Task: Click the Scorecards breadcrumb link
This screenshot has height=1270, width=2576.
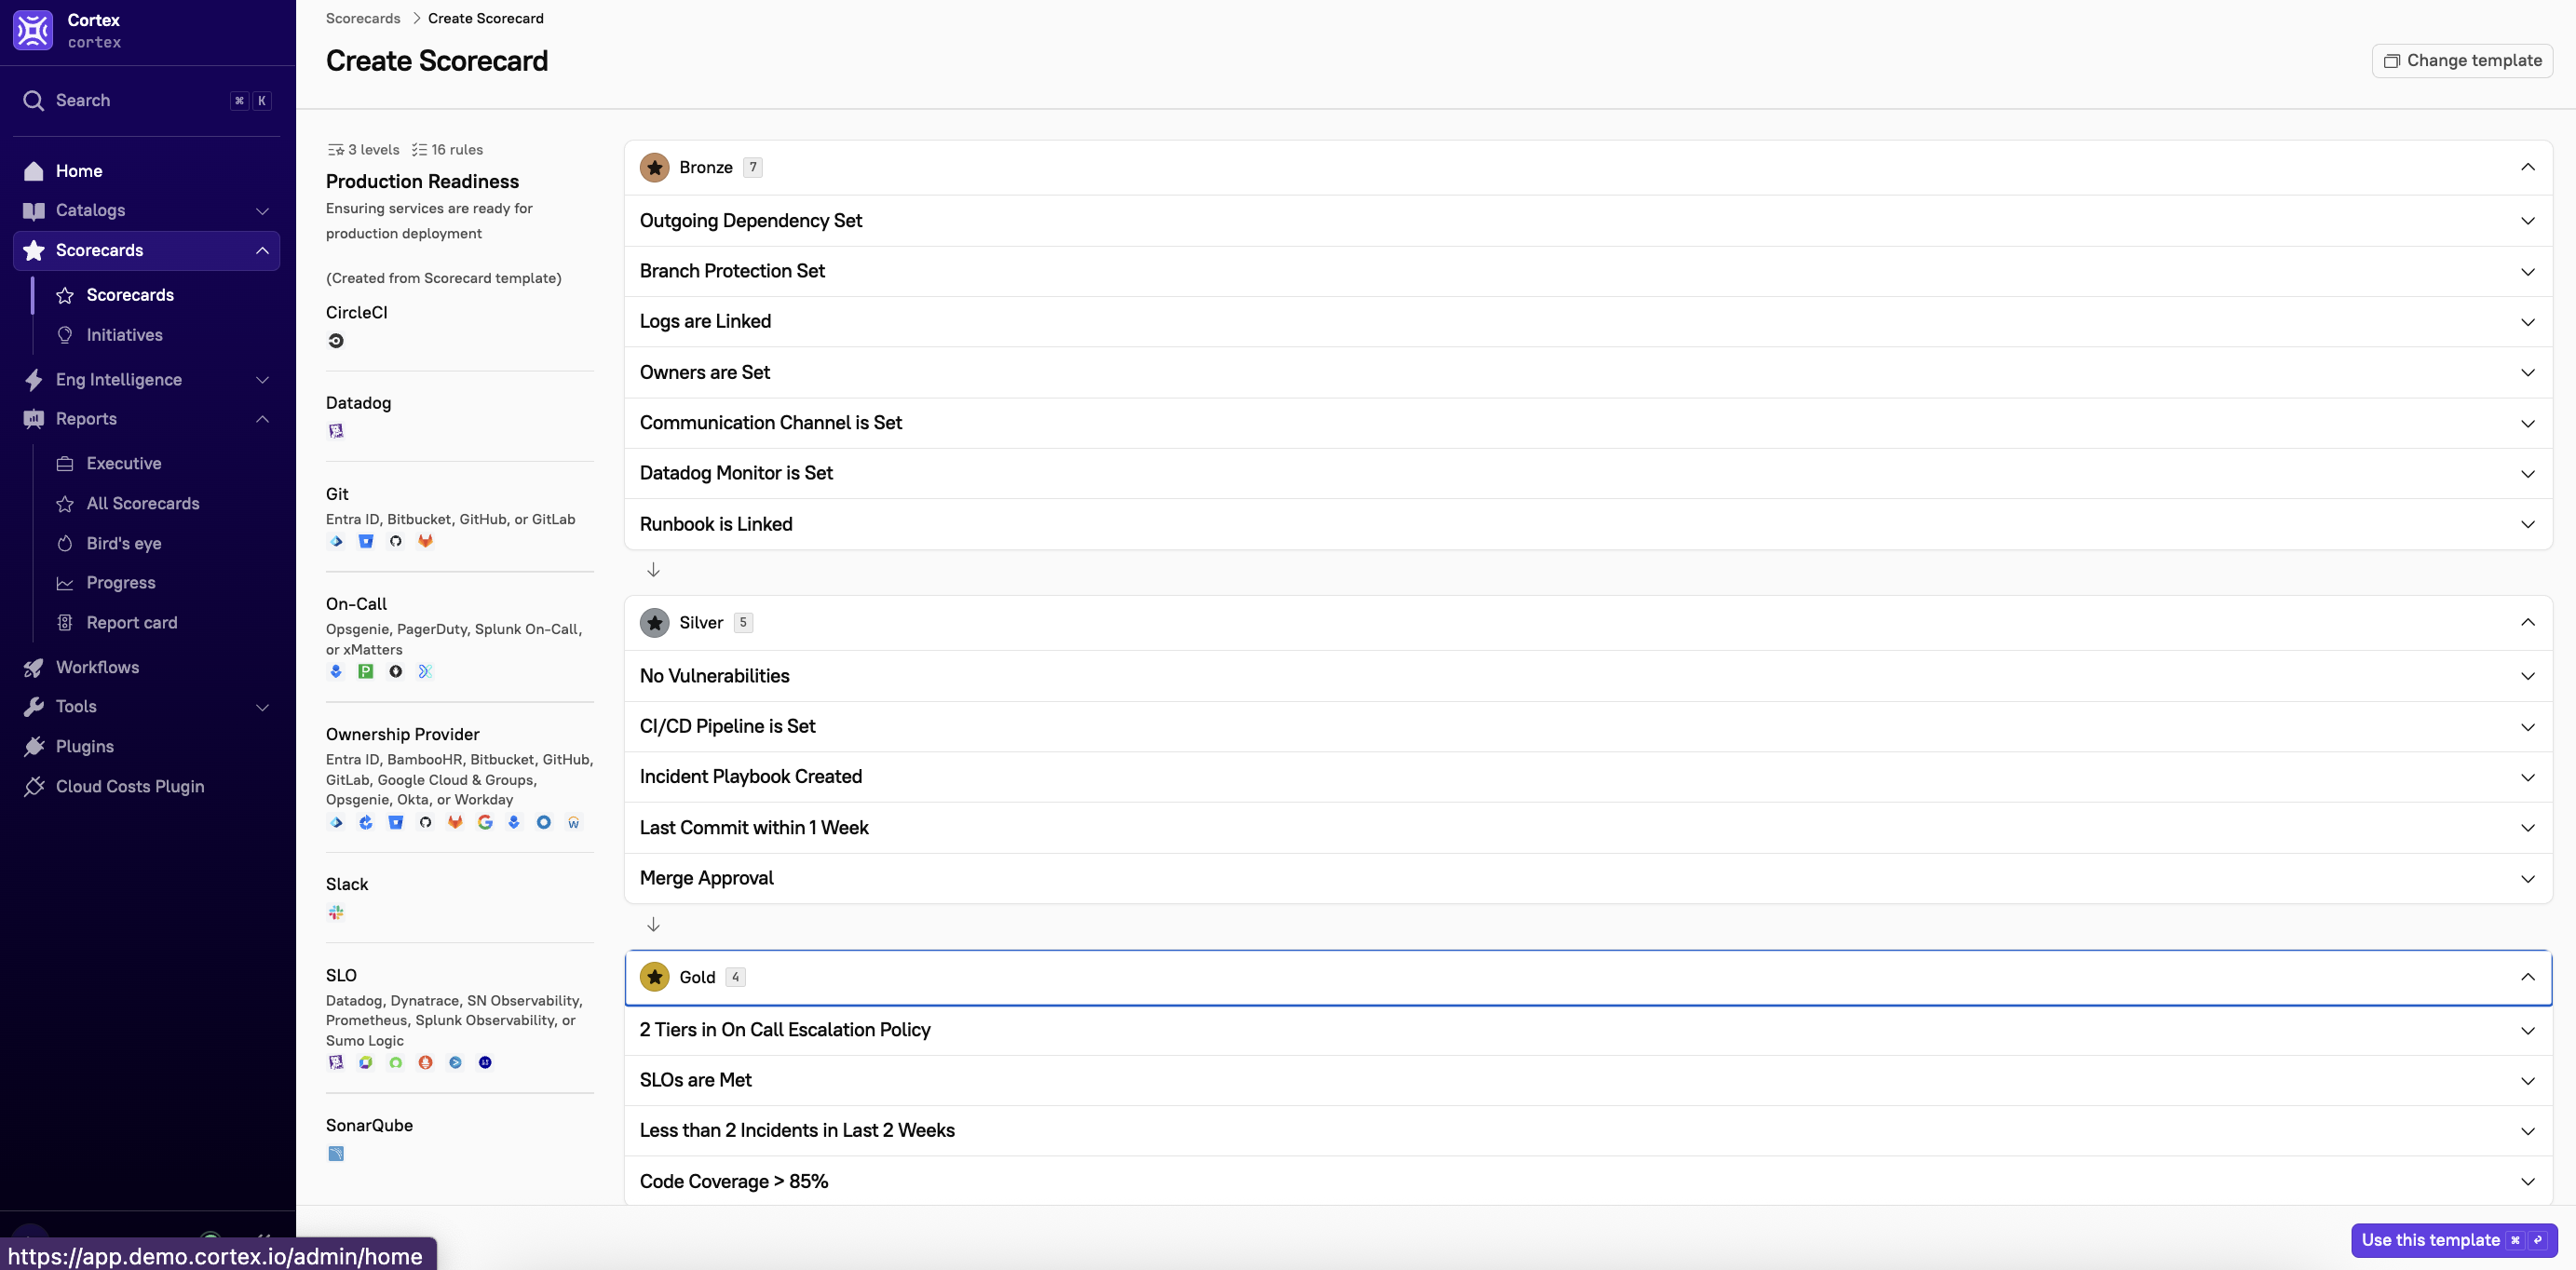Action: pyautogui.click(x=362, y=18)
